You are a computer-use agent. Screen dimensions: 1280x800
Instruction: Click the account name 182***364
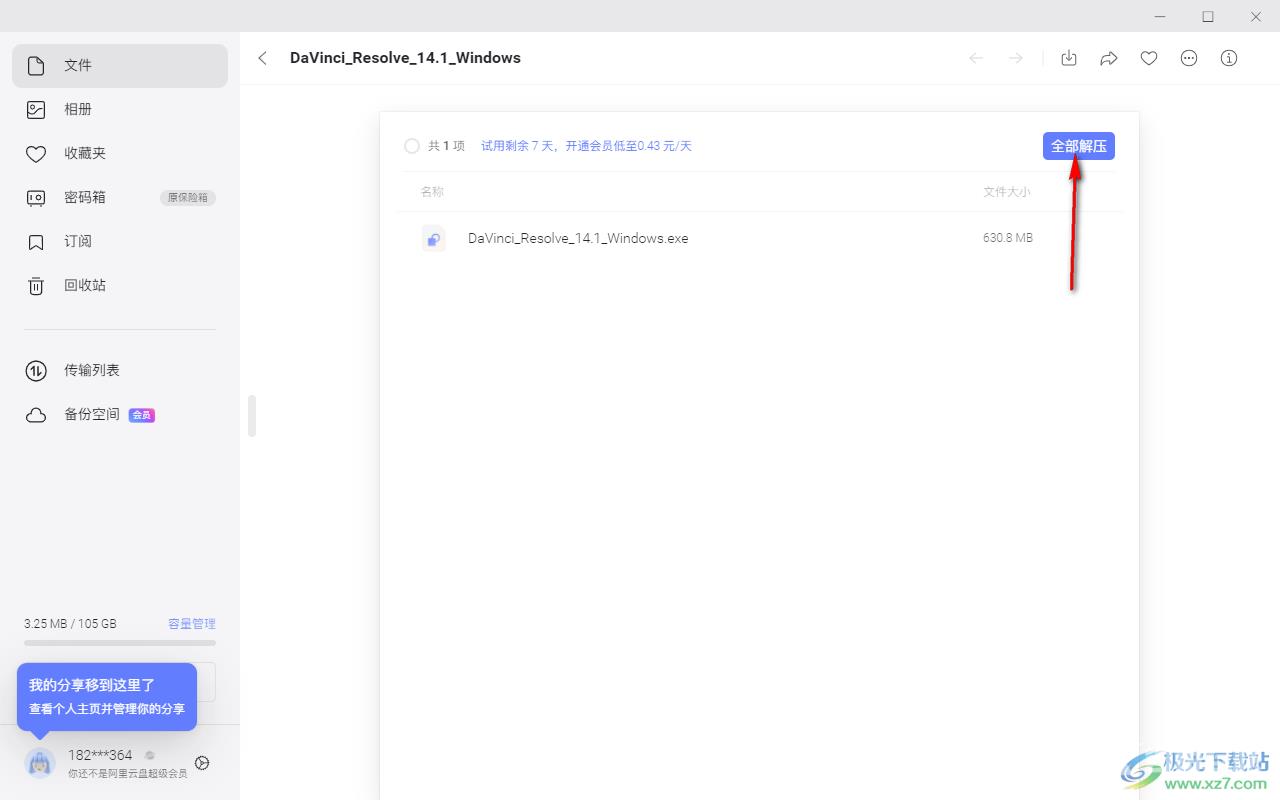(x=100, y=755)
